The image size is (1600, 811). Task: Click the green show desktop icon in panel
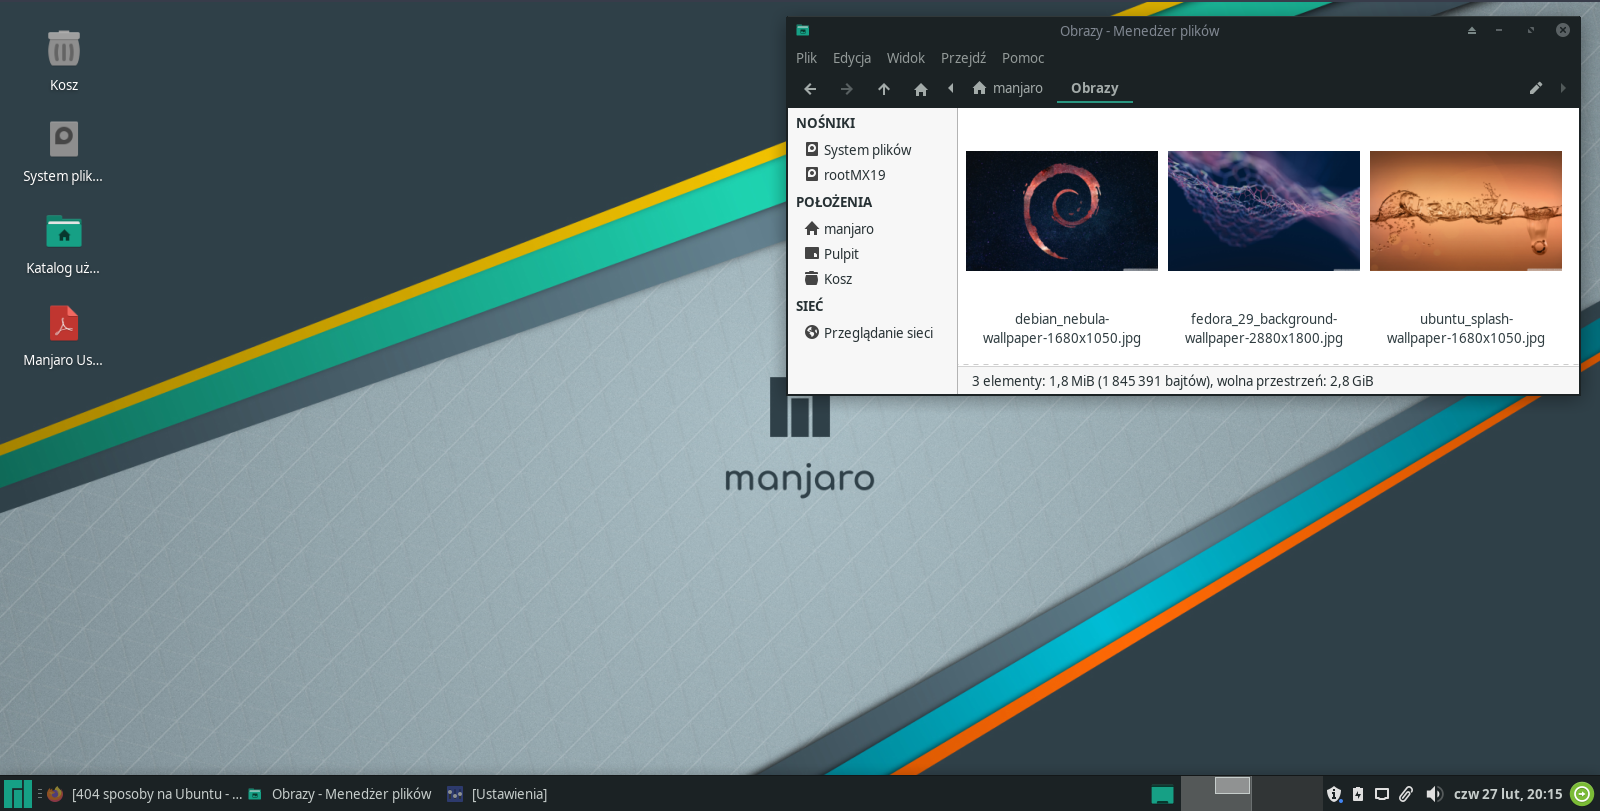tap(1162, 795)
